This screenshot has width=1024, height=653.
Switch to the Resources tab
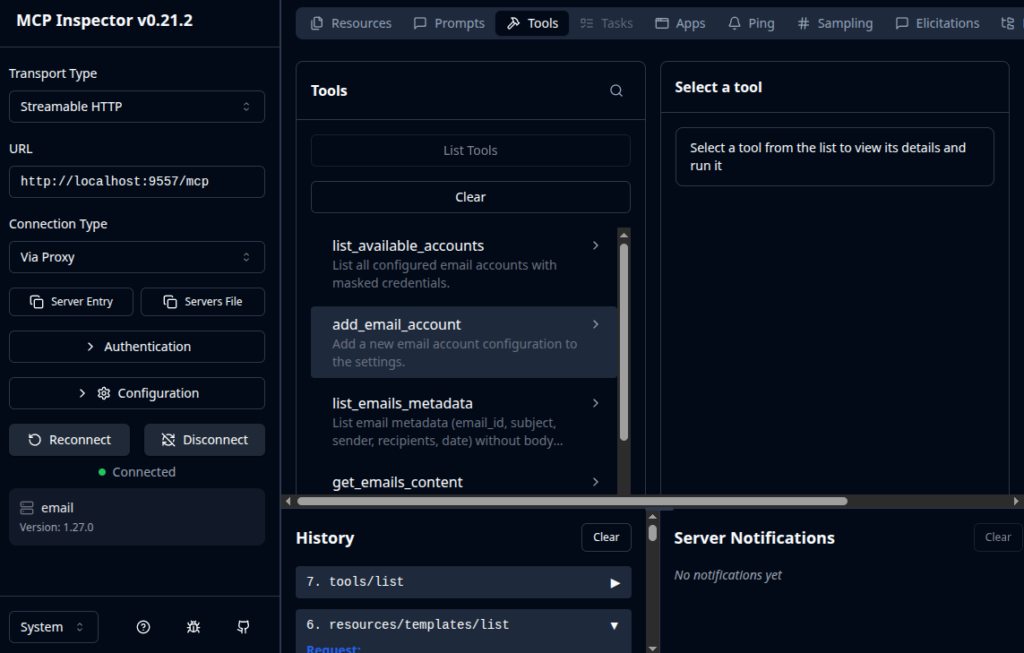(x=351, y=24)
